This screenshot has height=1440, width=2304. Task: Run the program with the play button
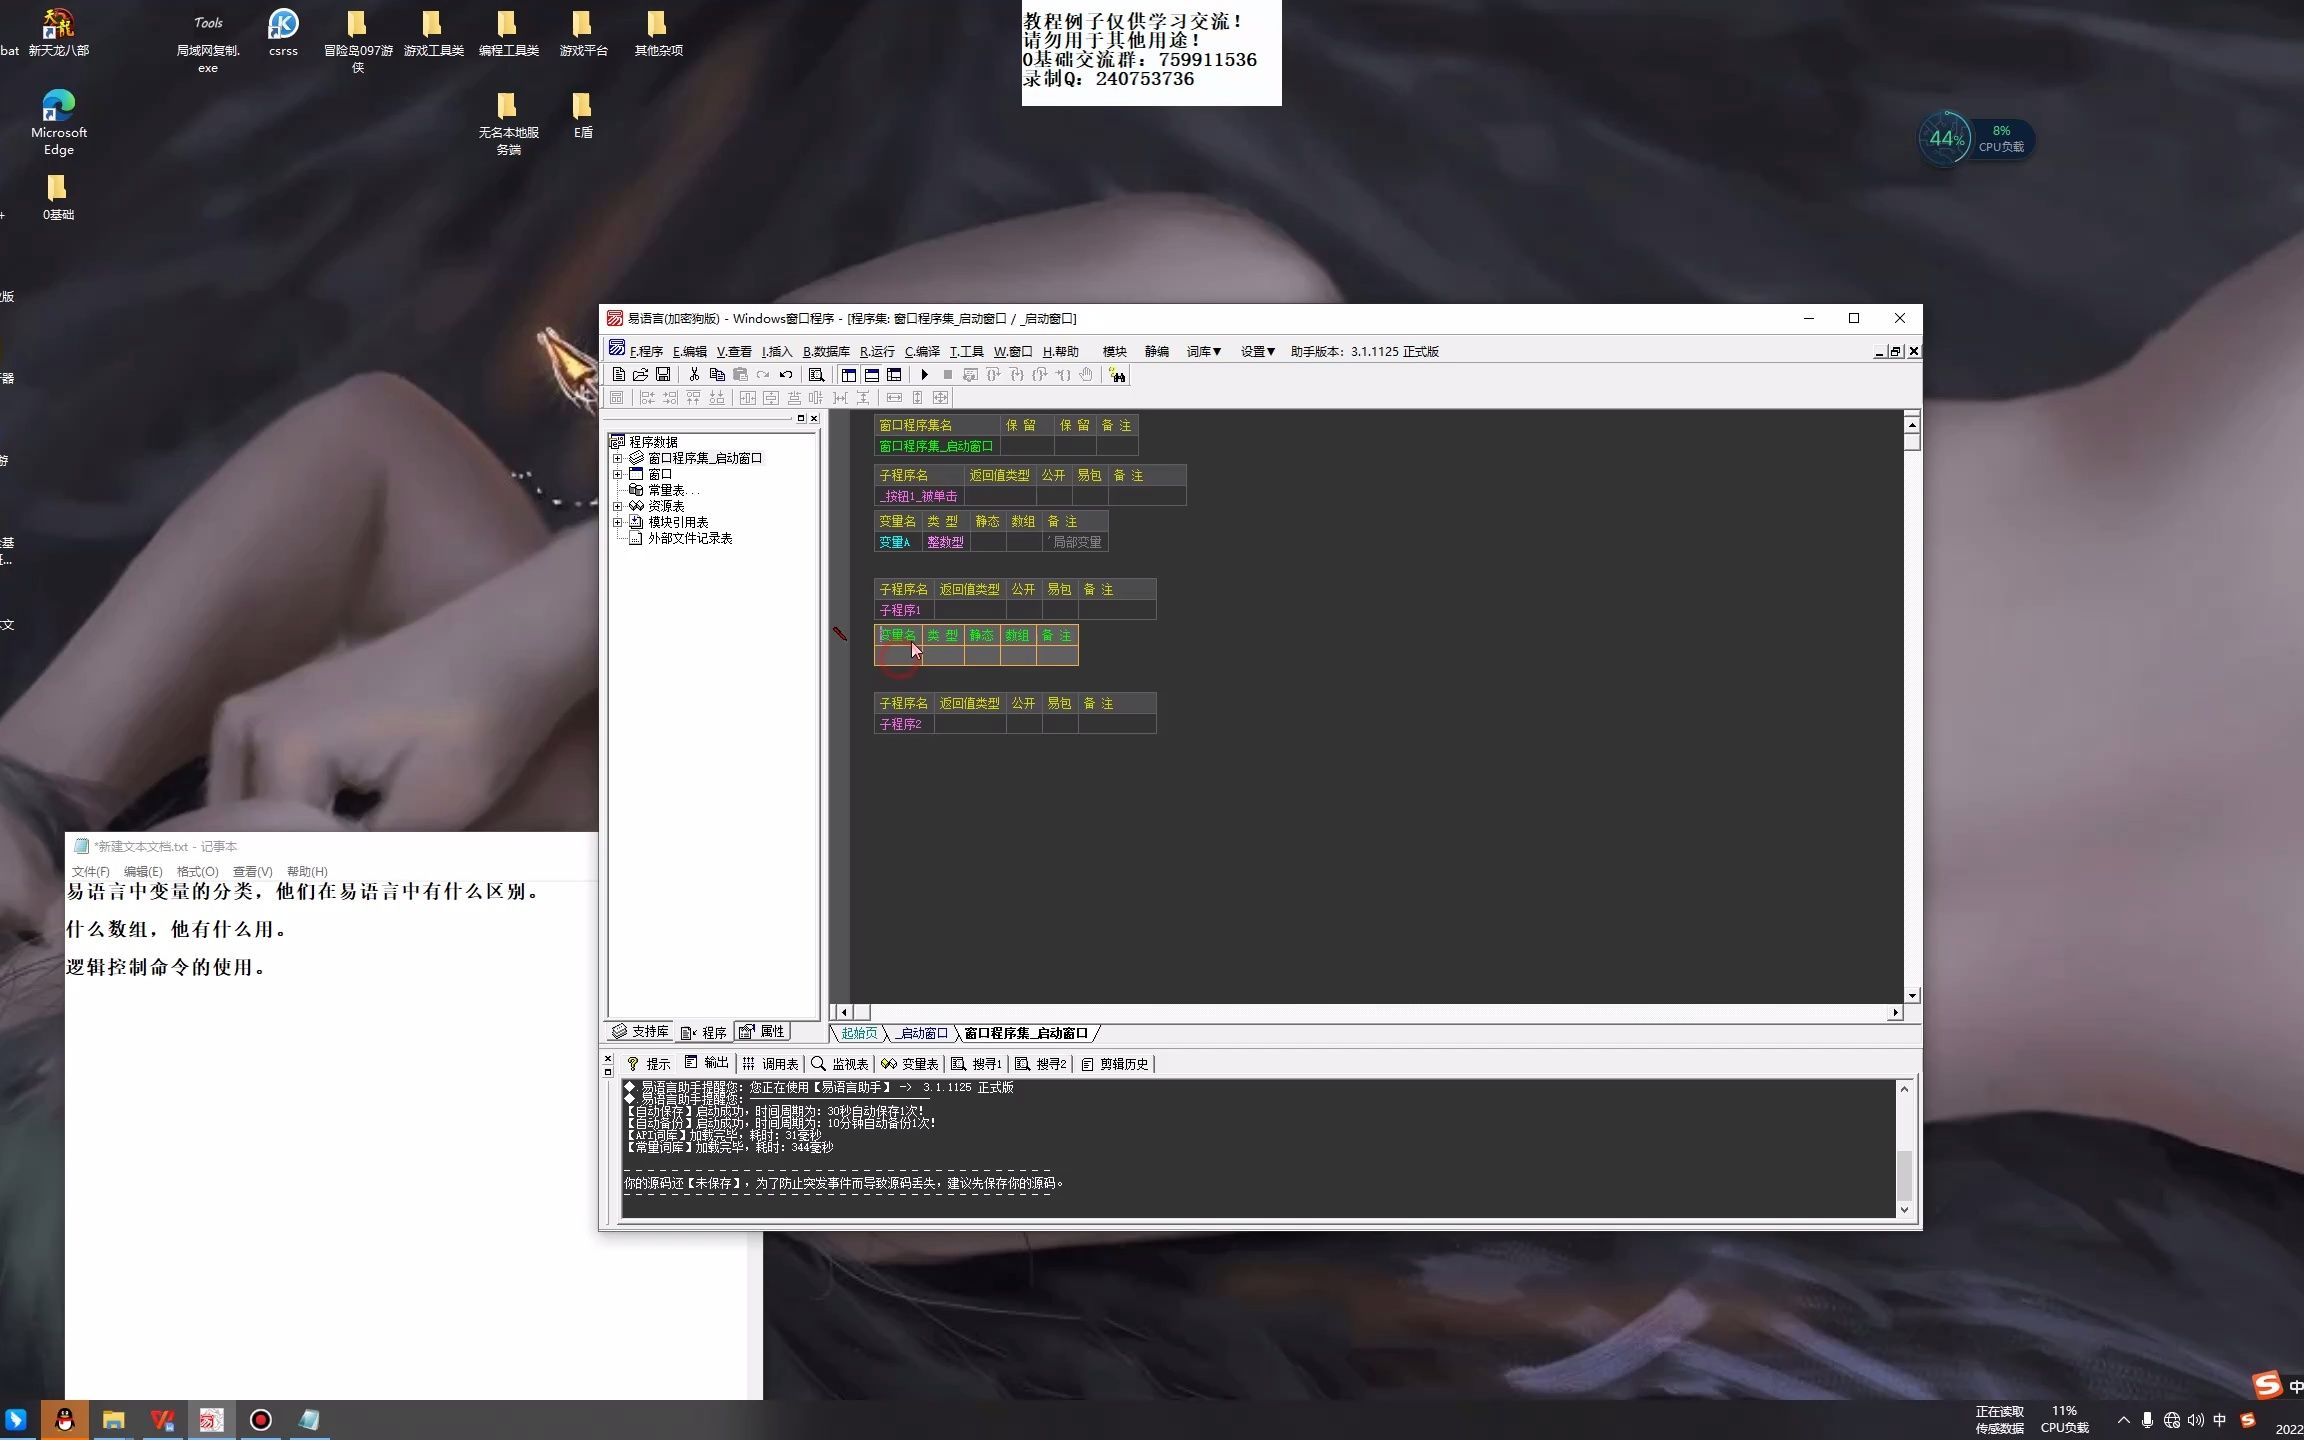pos(925,375)
